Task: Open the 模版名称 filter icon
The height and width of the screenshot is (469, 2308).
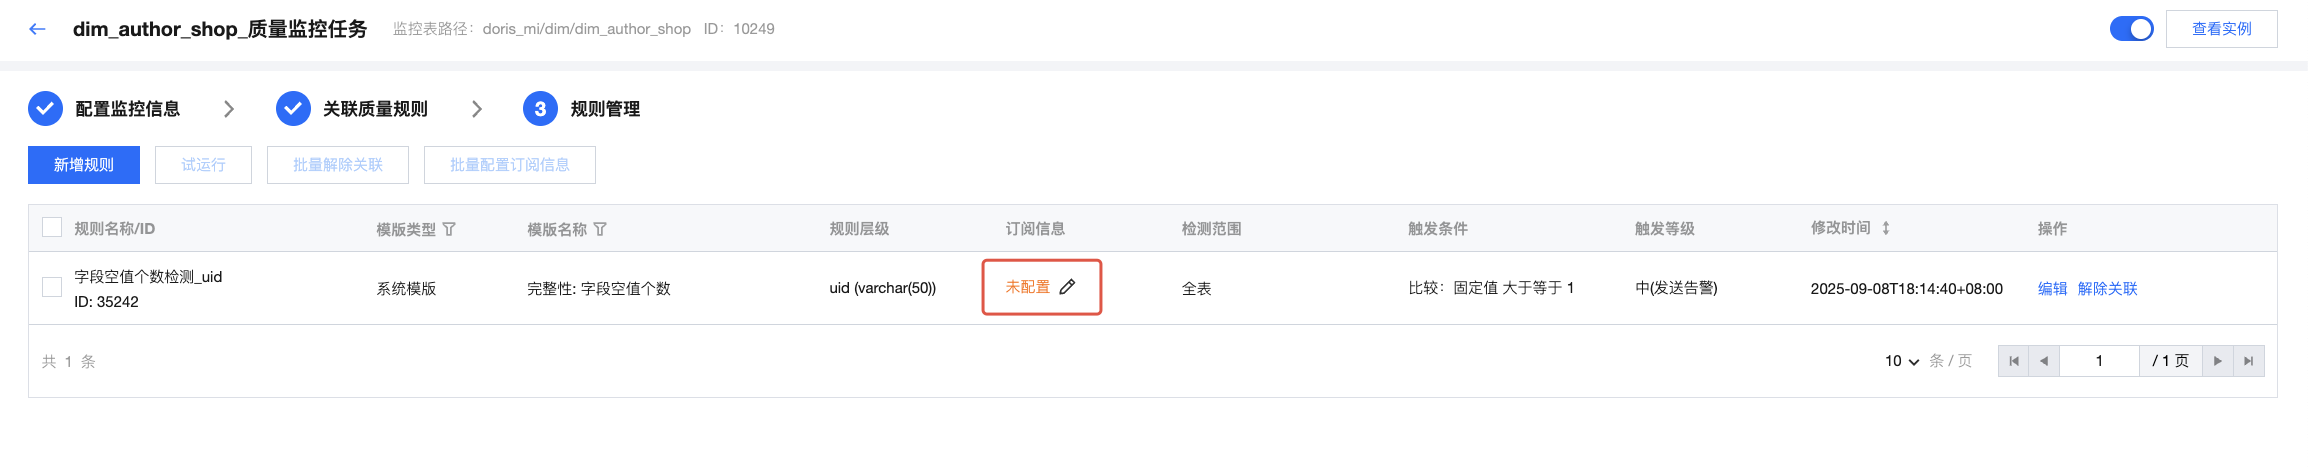Action: click(x=600, y=229)
